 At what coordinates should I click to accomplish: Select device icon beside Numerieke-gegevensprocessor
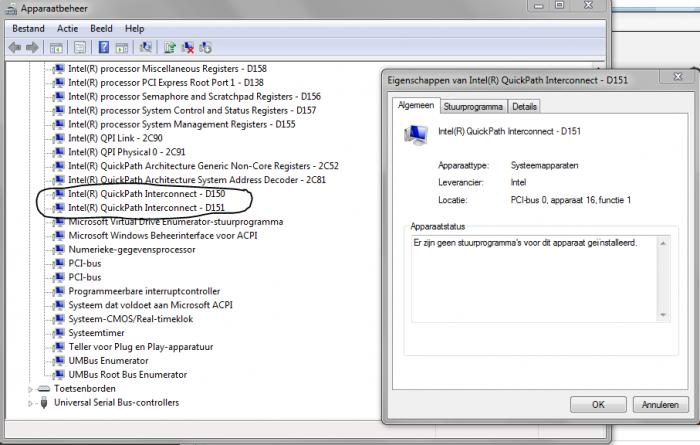(59, 250)
